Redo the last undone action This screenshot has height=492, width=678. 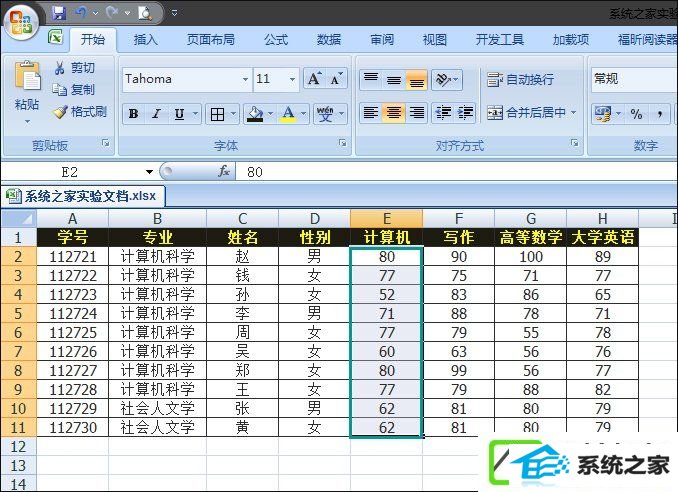tap(112, 13)
